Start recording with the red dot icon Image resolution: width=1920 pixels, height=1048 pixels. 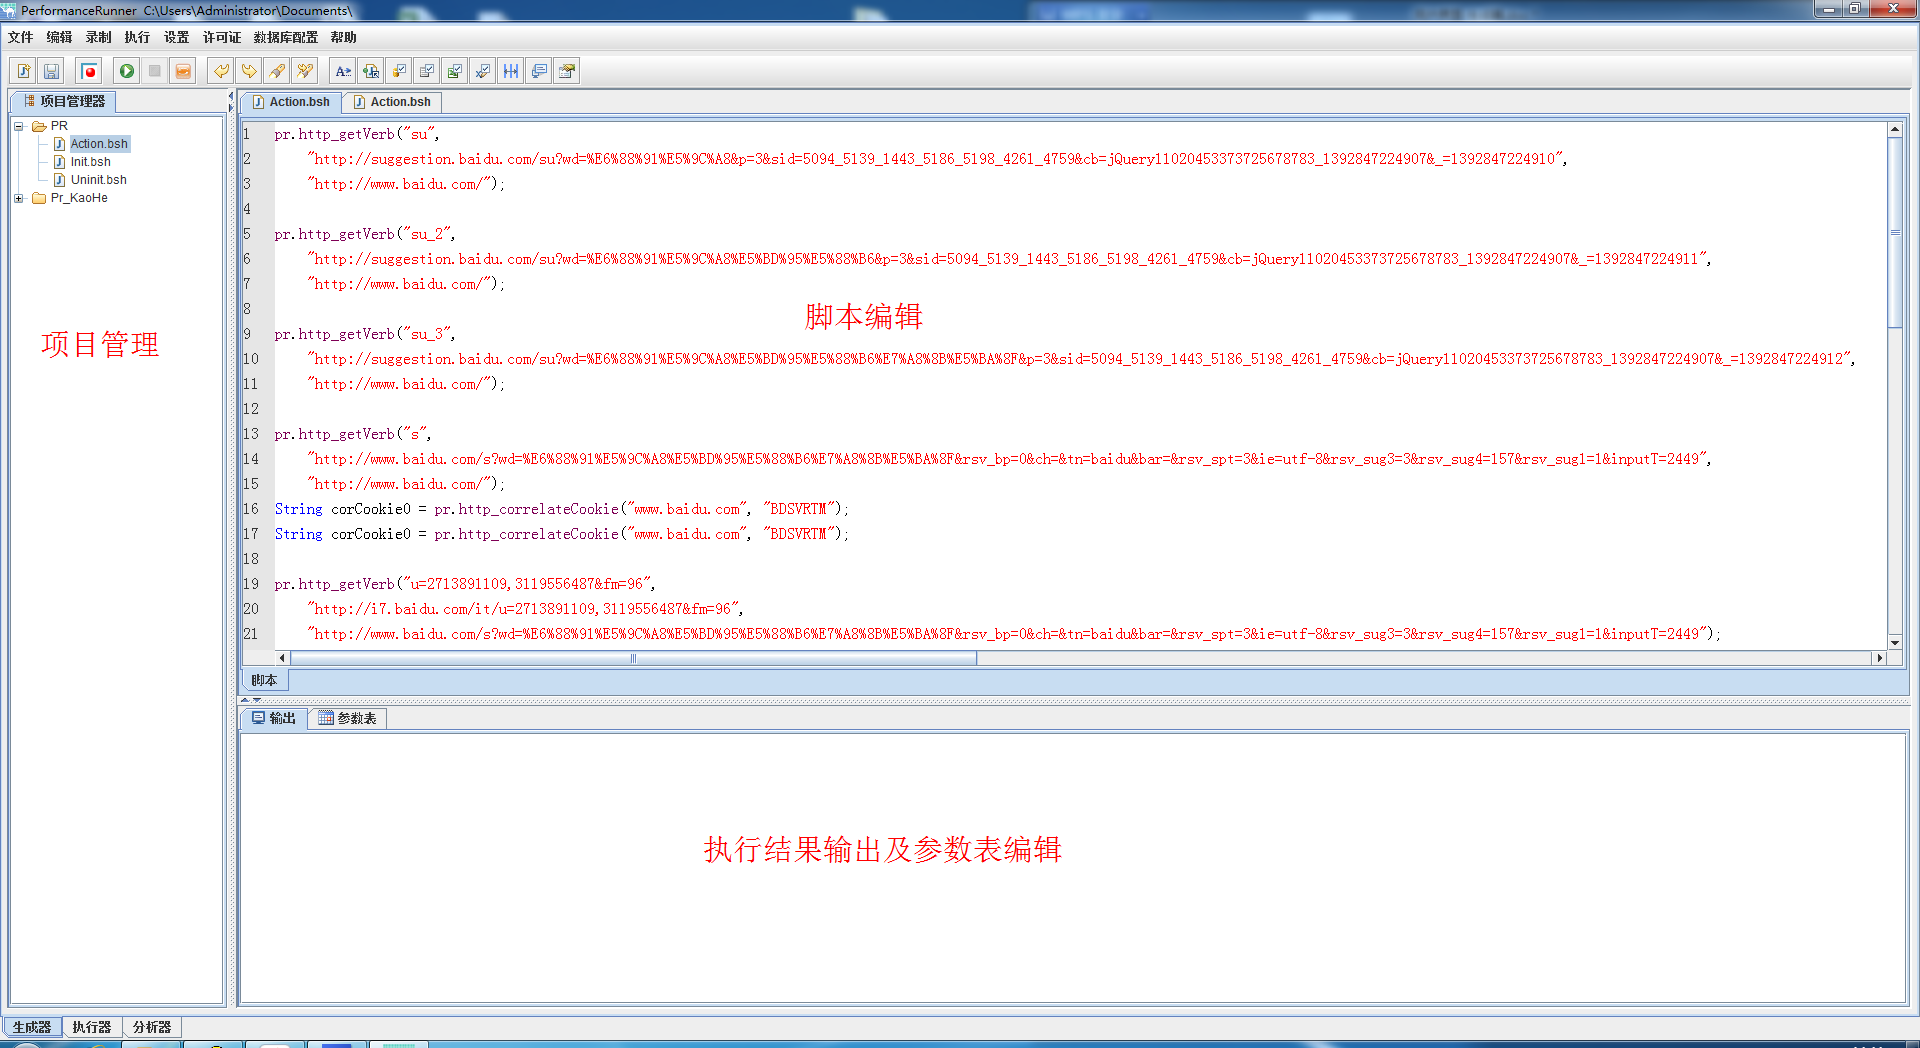(89, 71)
